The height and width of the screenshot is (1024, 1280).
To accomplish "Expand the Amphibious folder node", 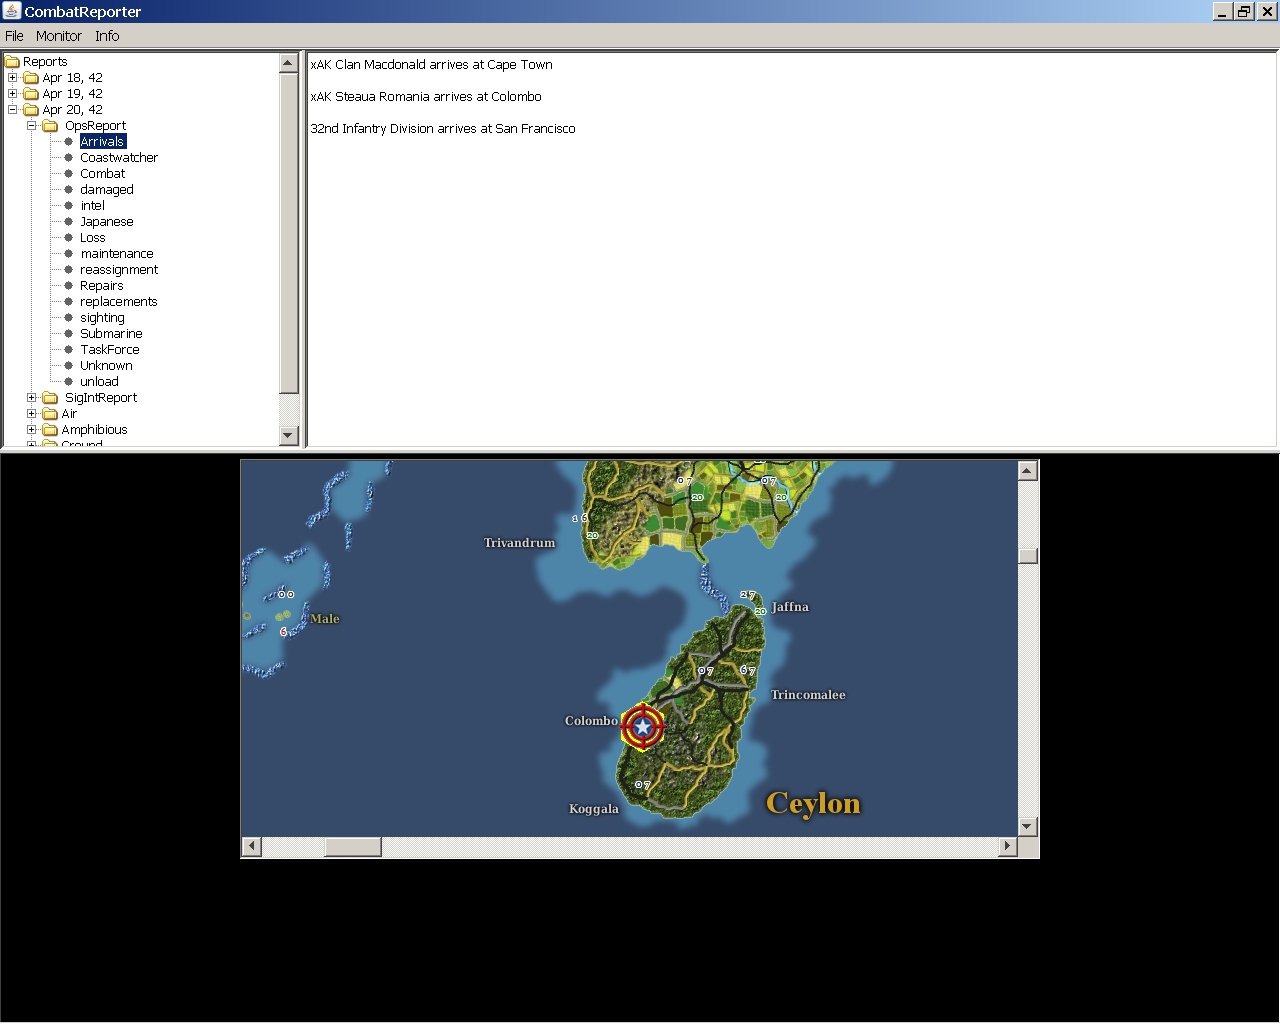I will [x=31, y=430].
